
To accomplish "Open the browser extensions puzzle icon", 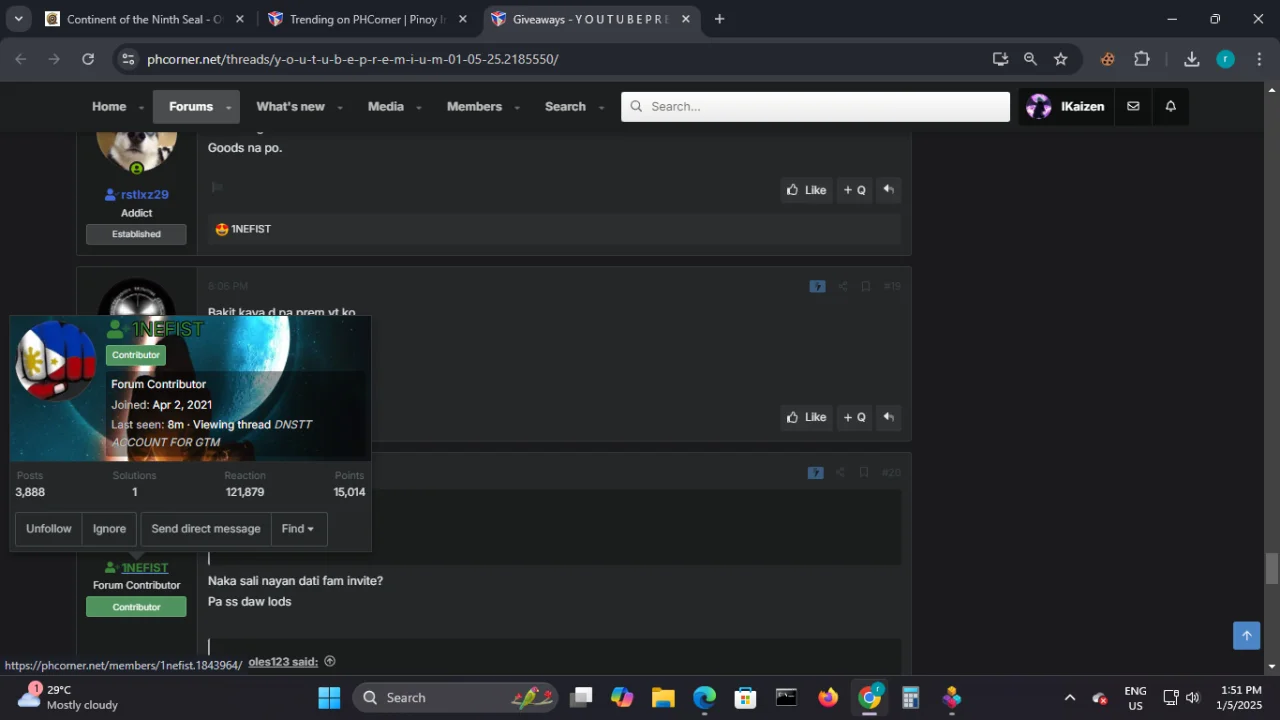I will [x=1141, y=59].
